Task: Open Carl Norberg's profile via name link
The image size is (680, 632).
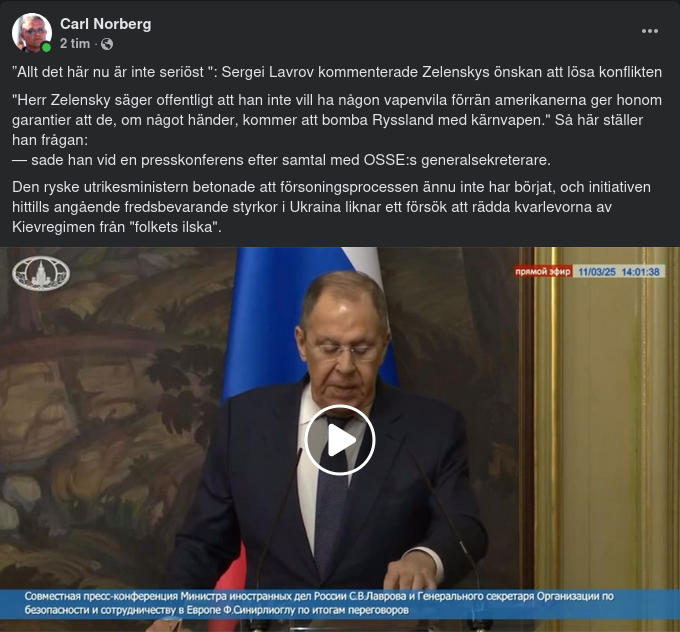Action: [x=105, y=24]
